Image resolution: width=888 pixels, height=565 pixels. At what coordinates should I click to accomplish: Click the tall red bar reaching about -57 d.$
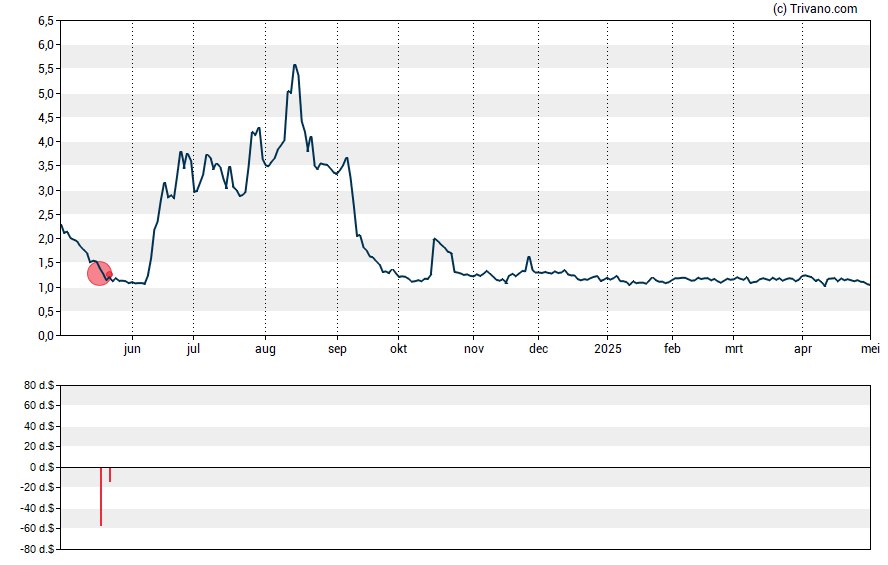(x=101, y=496)
